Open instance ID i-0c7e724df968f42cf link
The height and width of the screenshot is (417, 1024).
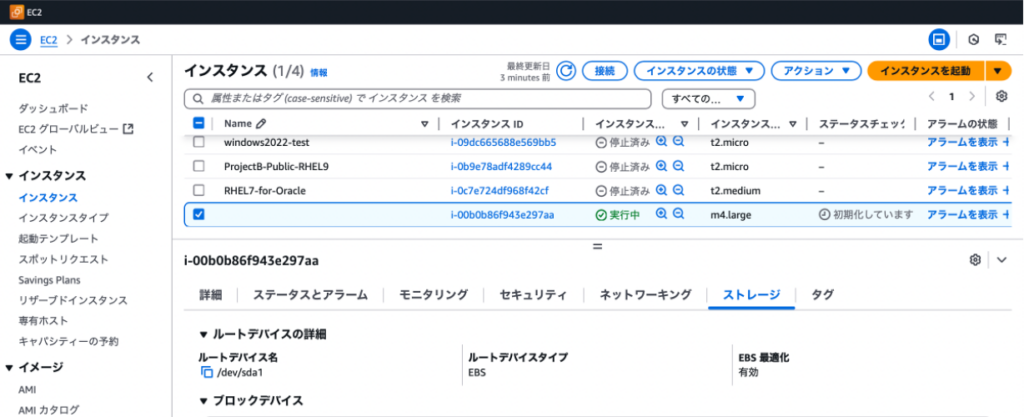(500, 191)
